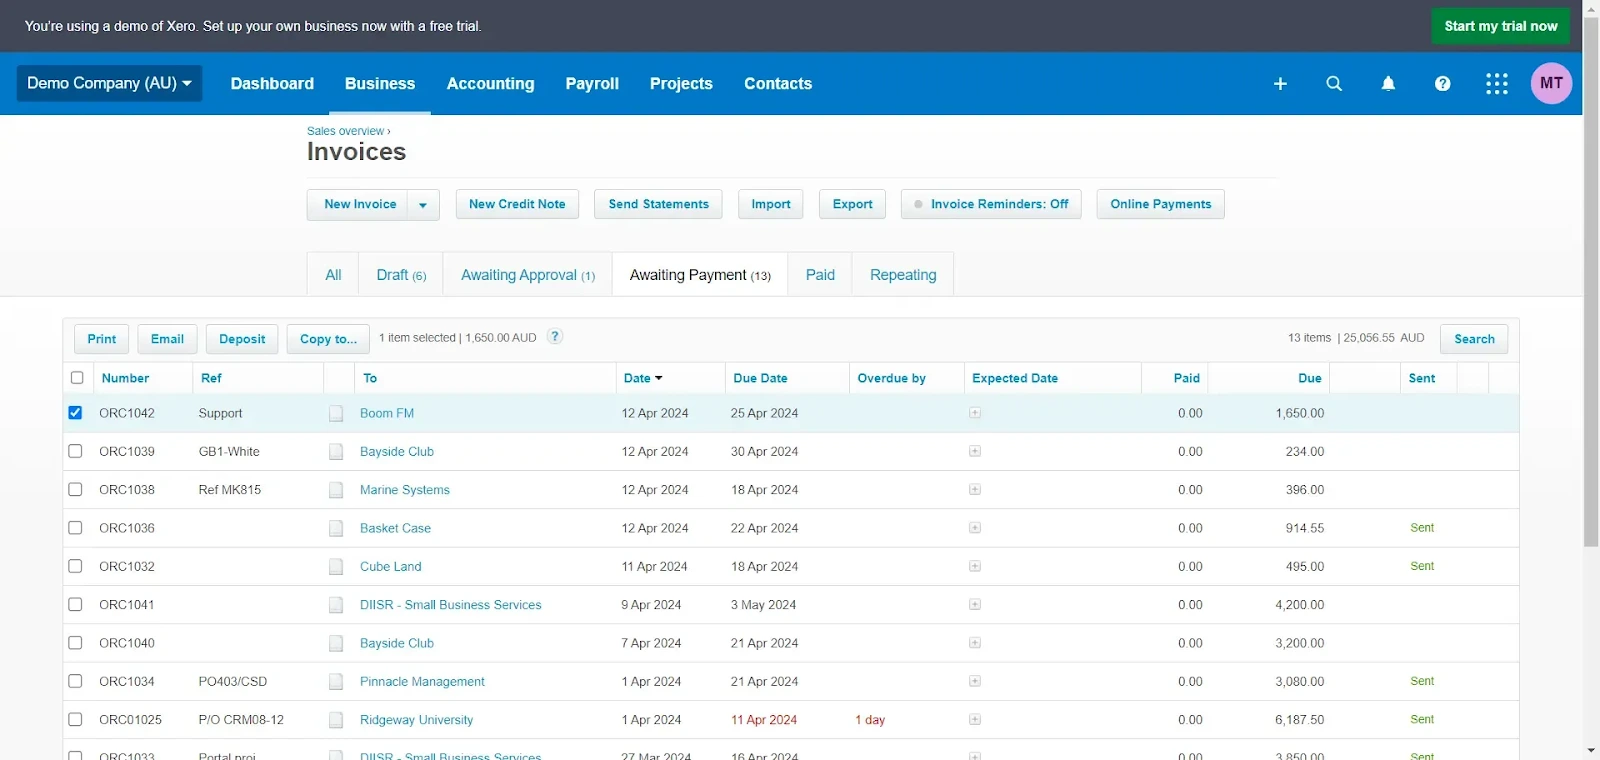Viewport: 1600px width, 760px height.
Task: Tick the select-all checkbox in table header
Action: click(77, 377)
